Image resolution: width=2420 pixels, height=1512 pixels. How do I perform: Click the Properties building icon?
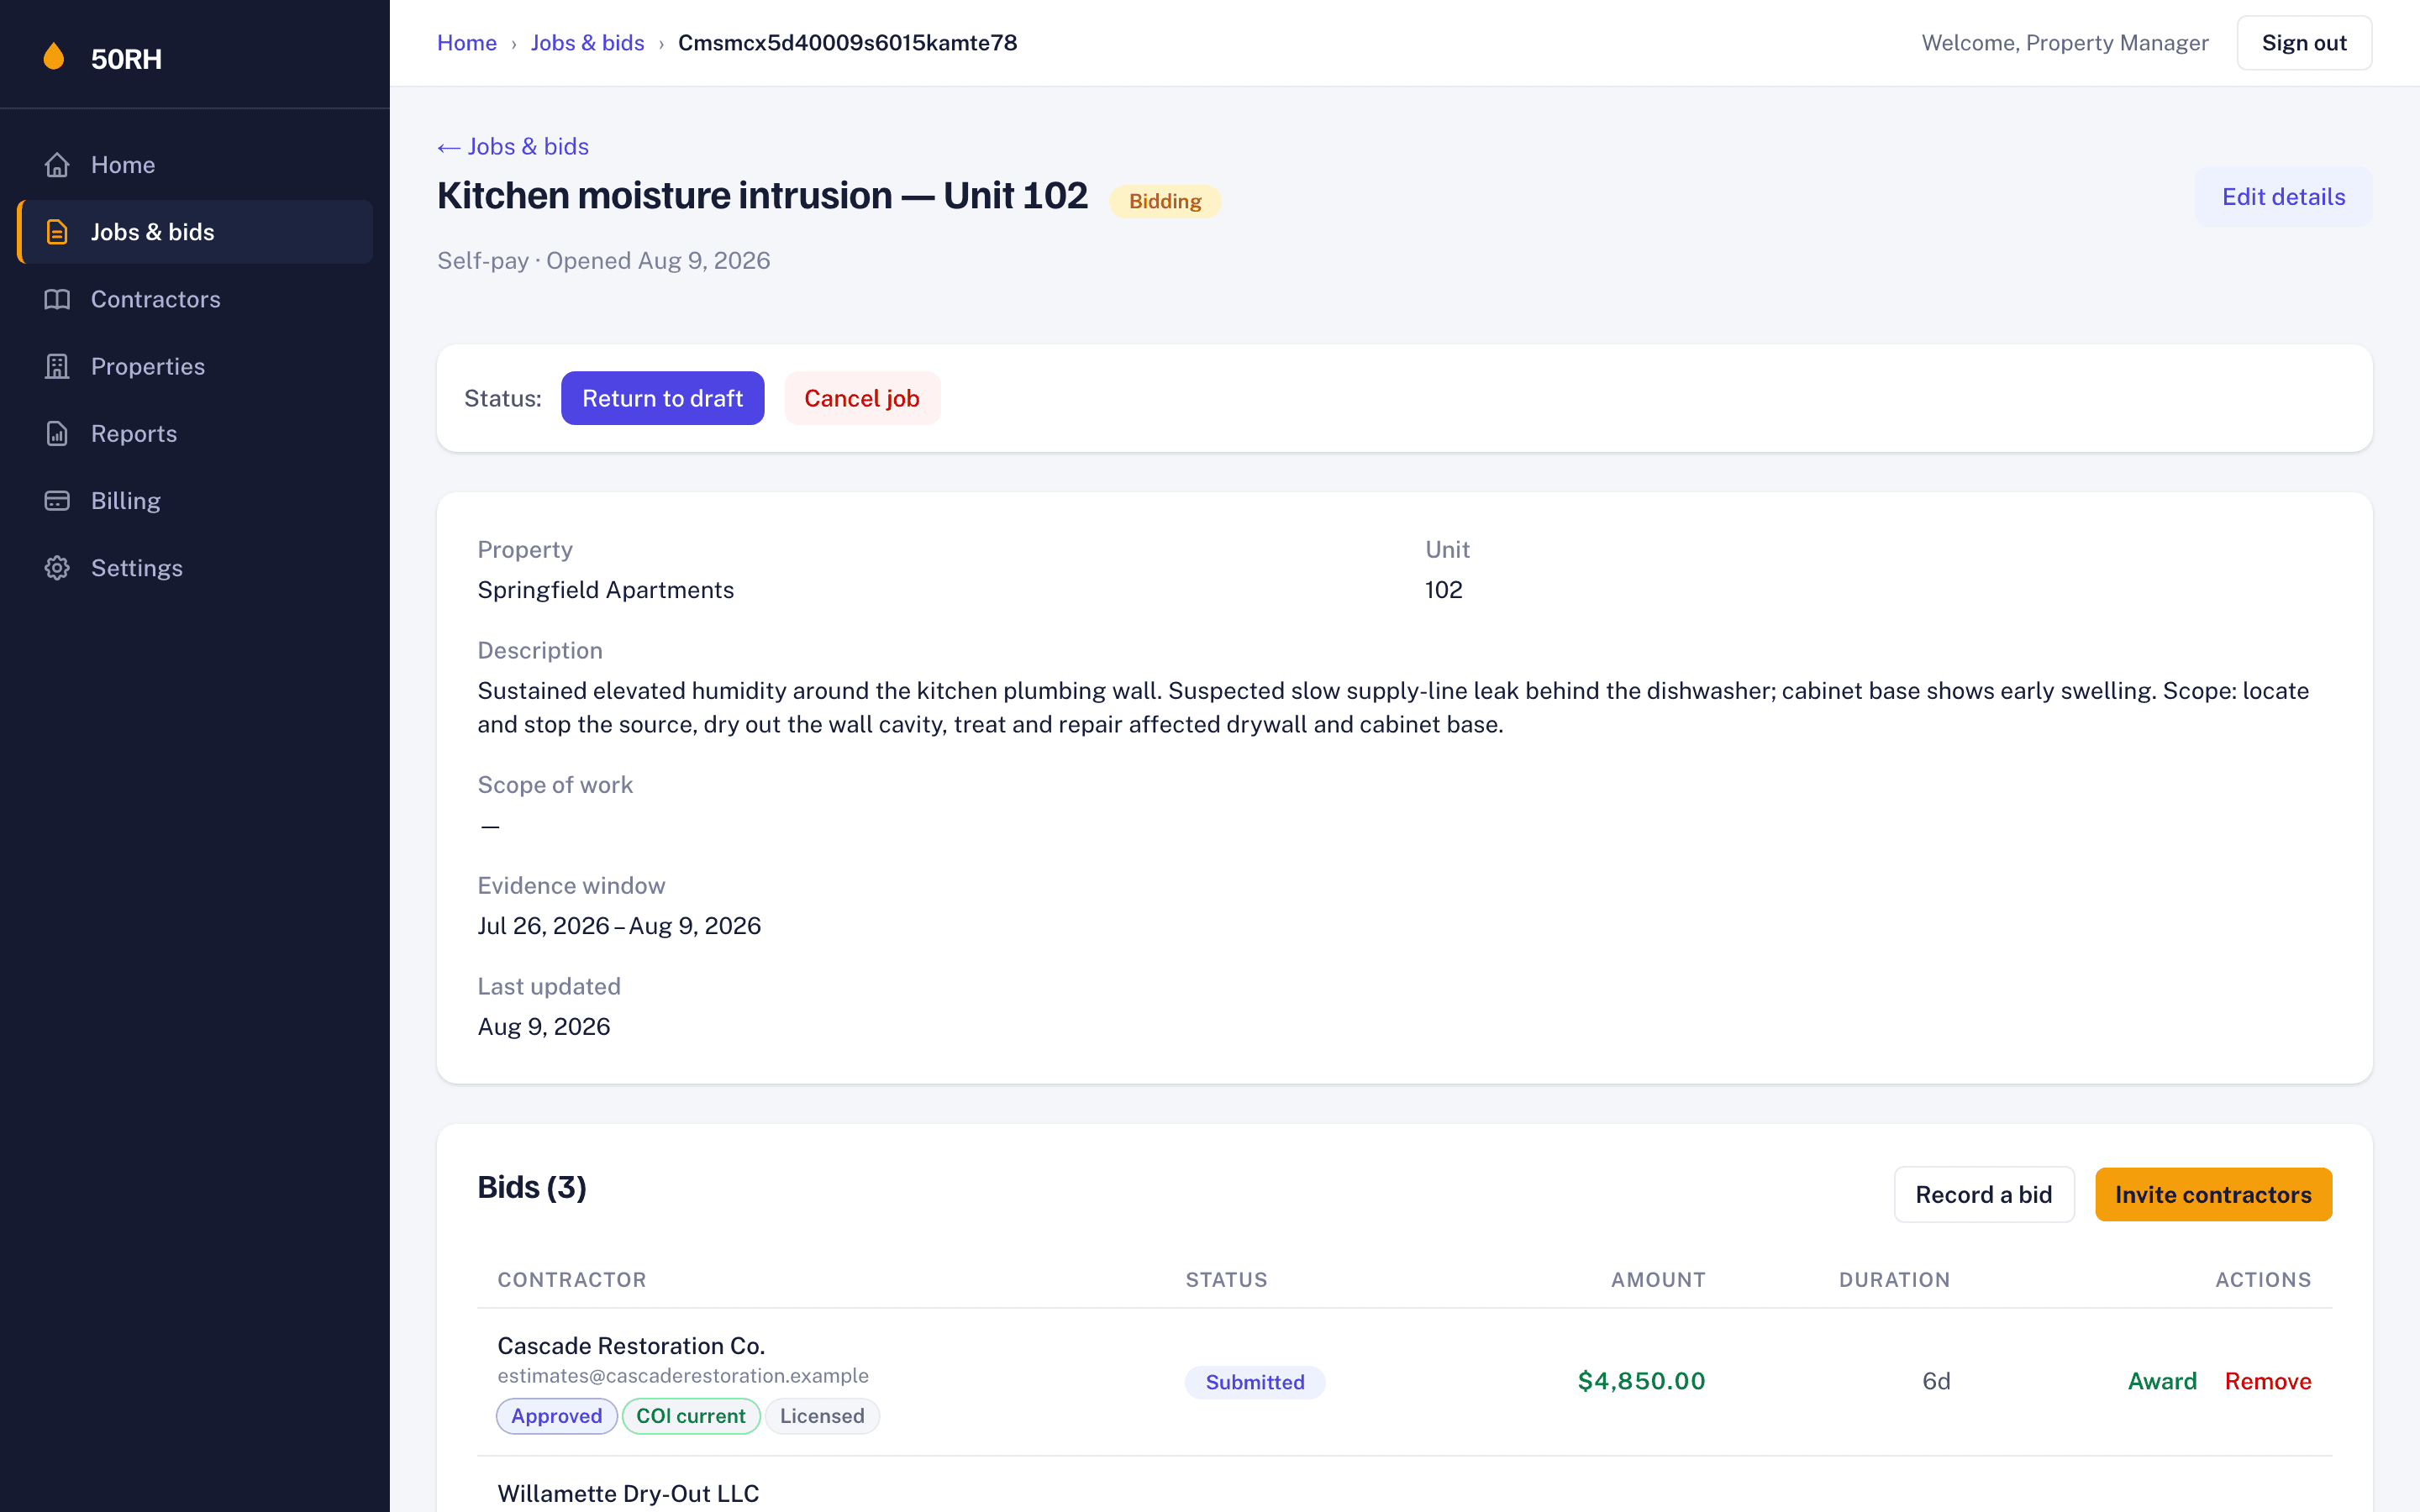click(x=57, y=366)
